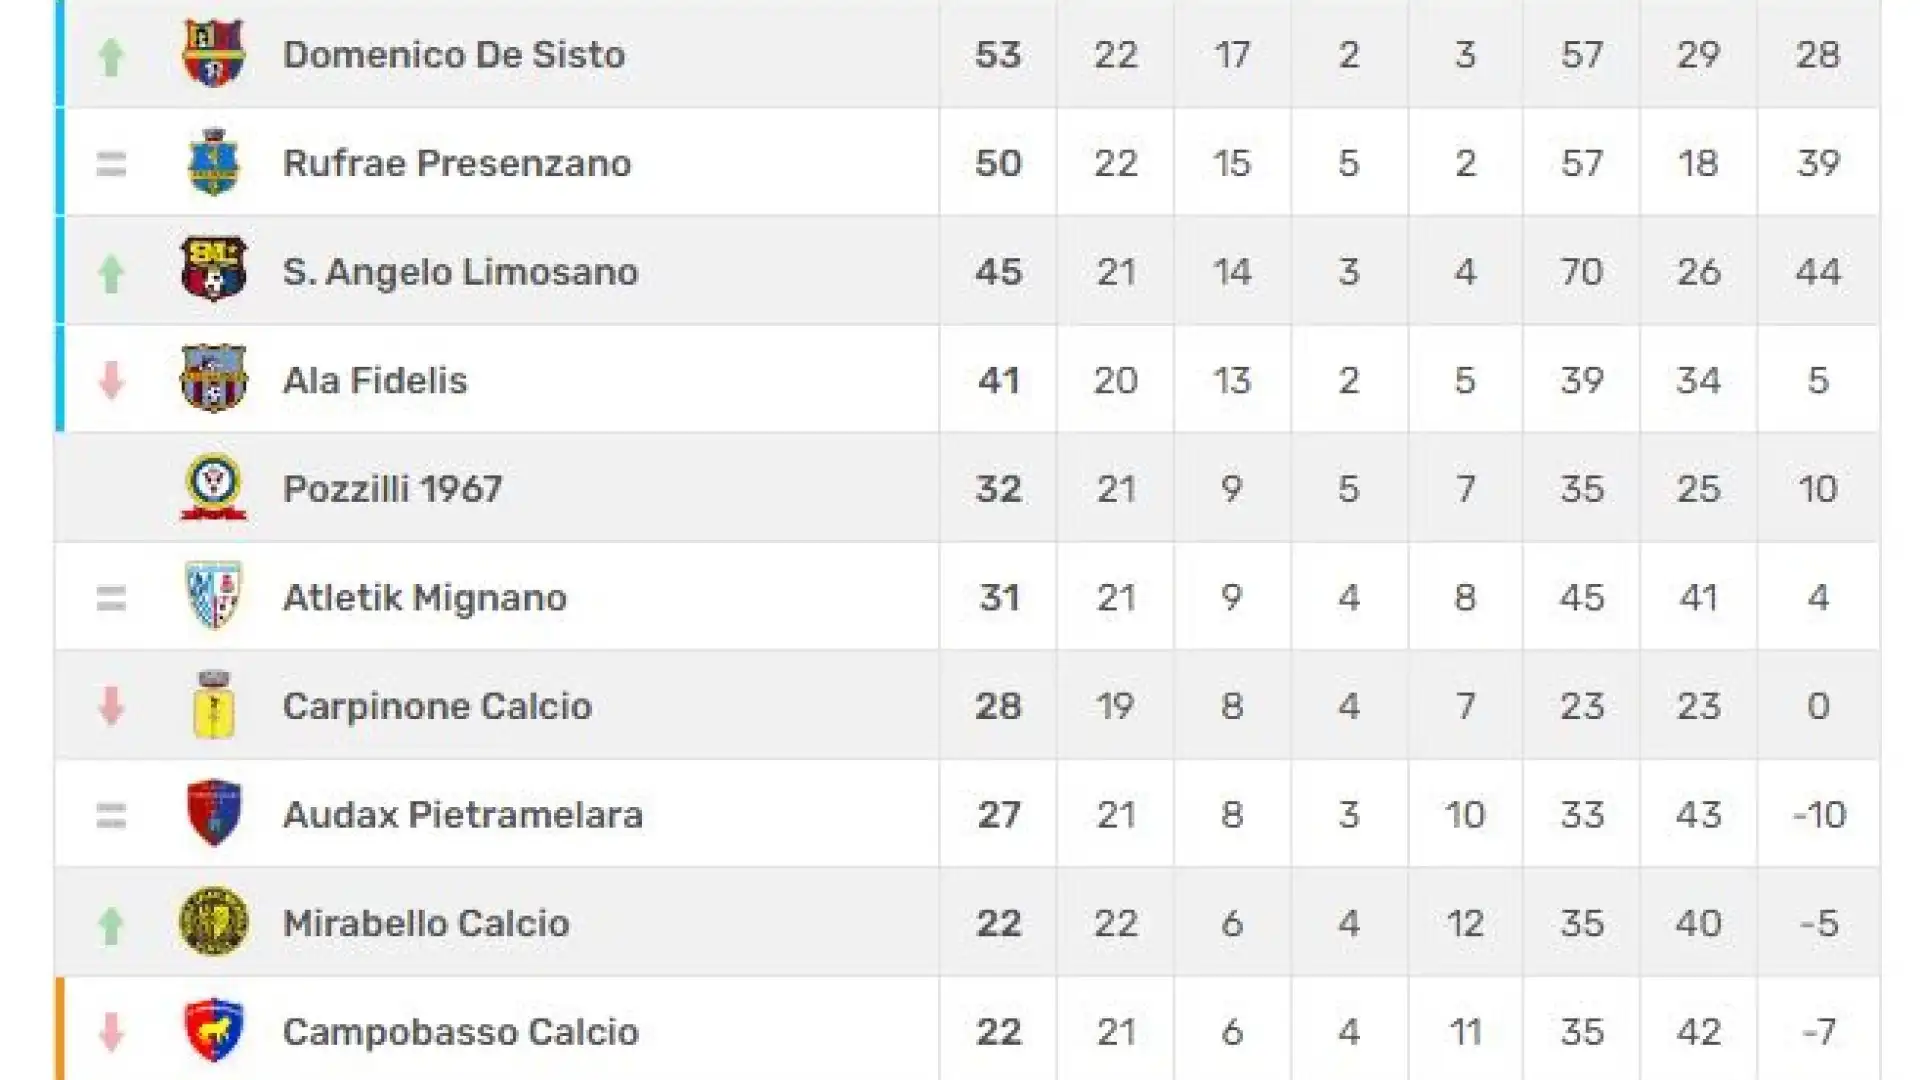Screen dimensions: 1920x1080
Task: Click the equals sign beside Rufrae Presenzano
Action: [111, 163]
